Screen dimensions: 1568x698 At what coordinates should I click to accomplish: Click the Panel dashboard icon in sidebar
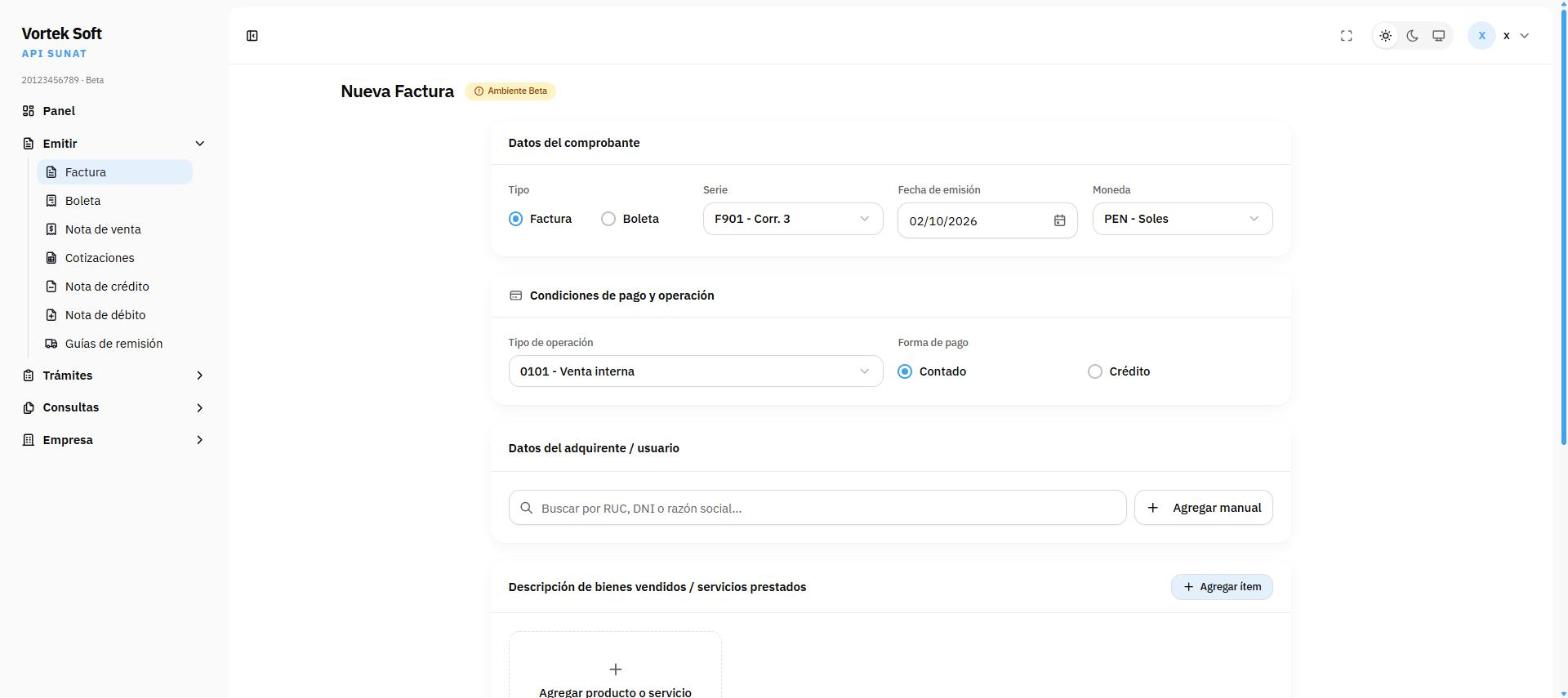click(28, 111)
